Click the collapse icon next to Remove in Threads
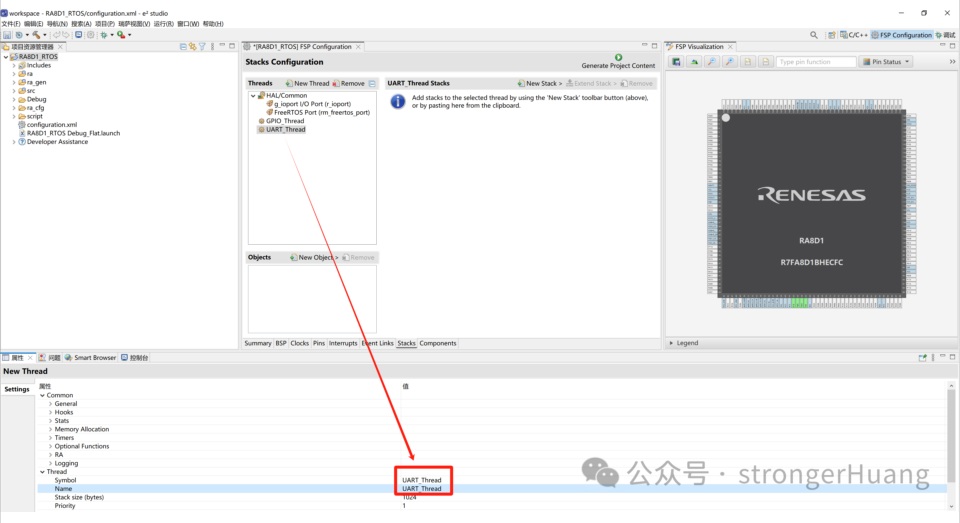 tap(372, 83)
